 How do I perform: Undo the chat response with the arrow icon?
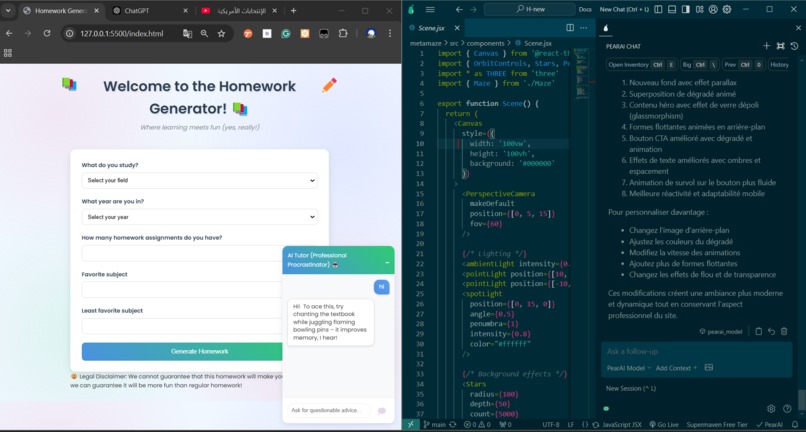point(771,332)
